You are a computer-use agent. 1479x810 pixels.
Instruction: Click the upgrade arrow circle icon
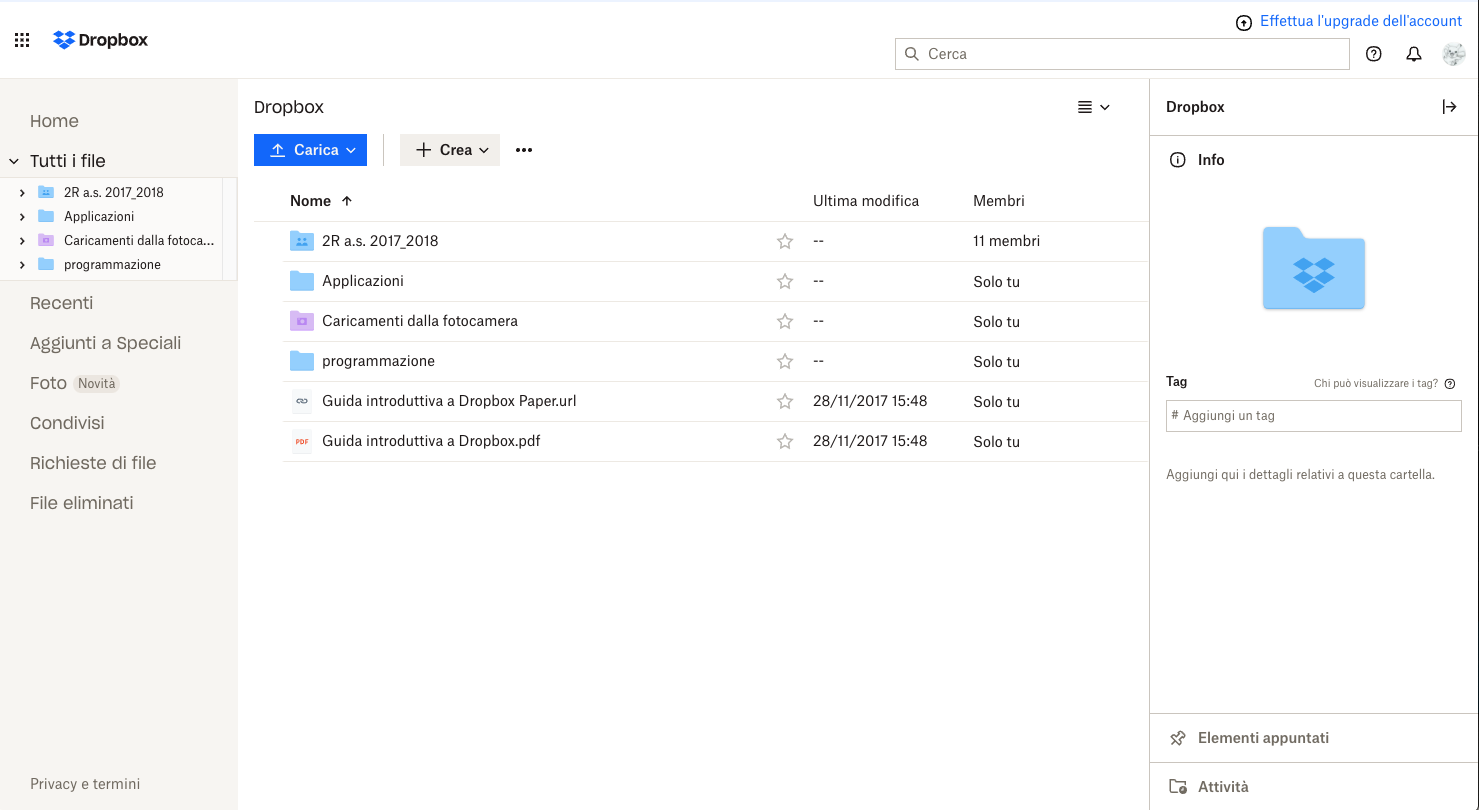pyautogui.click(x=1244, y=22)
